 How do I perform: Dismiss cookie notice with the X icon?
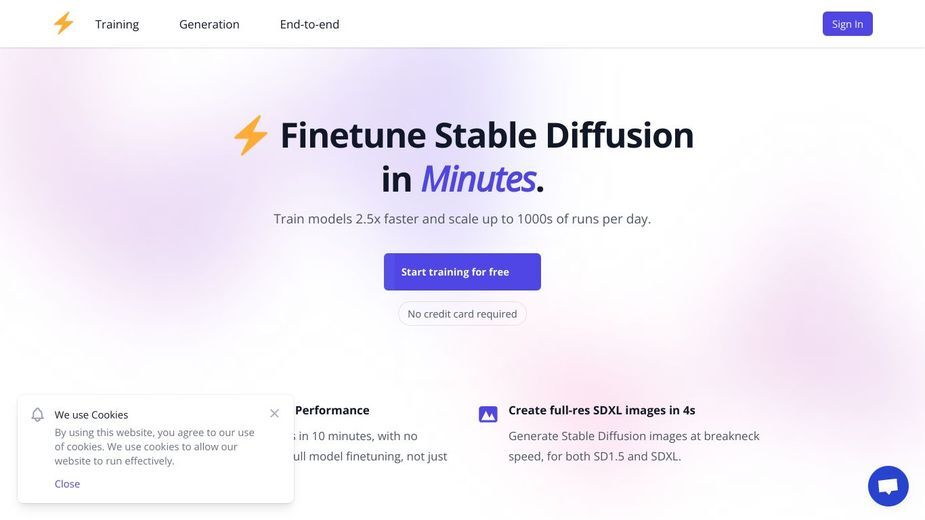(274, 413)
